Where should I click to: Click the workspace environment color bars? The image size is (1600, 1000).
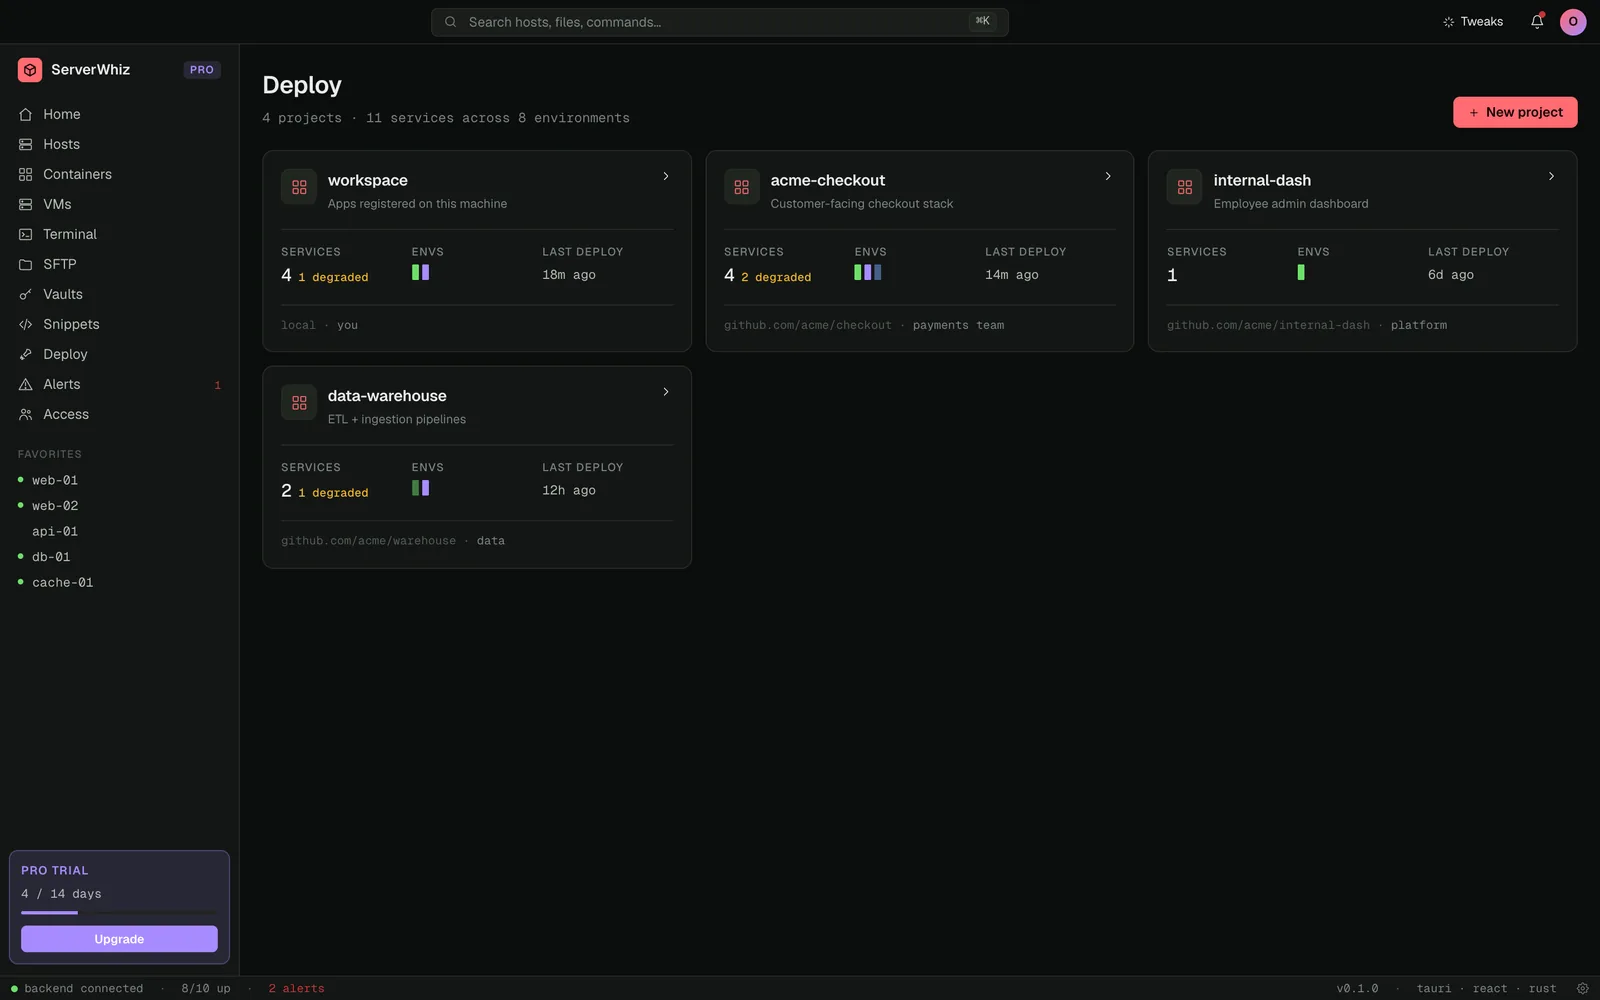pos(420,272)
